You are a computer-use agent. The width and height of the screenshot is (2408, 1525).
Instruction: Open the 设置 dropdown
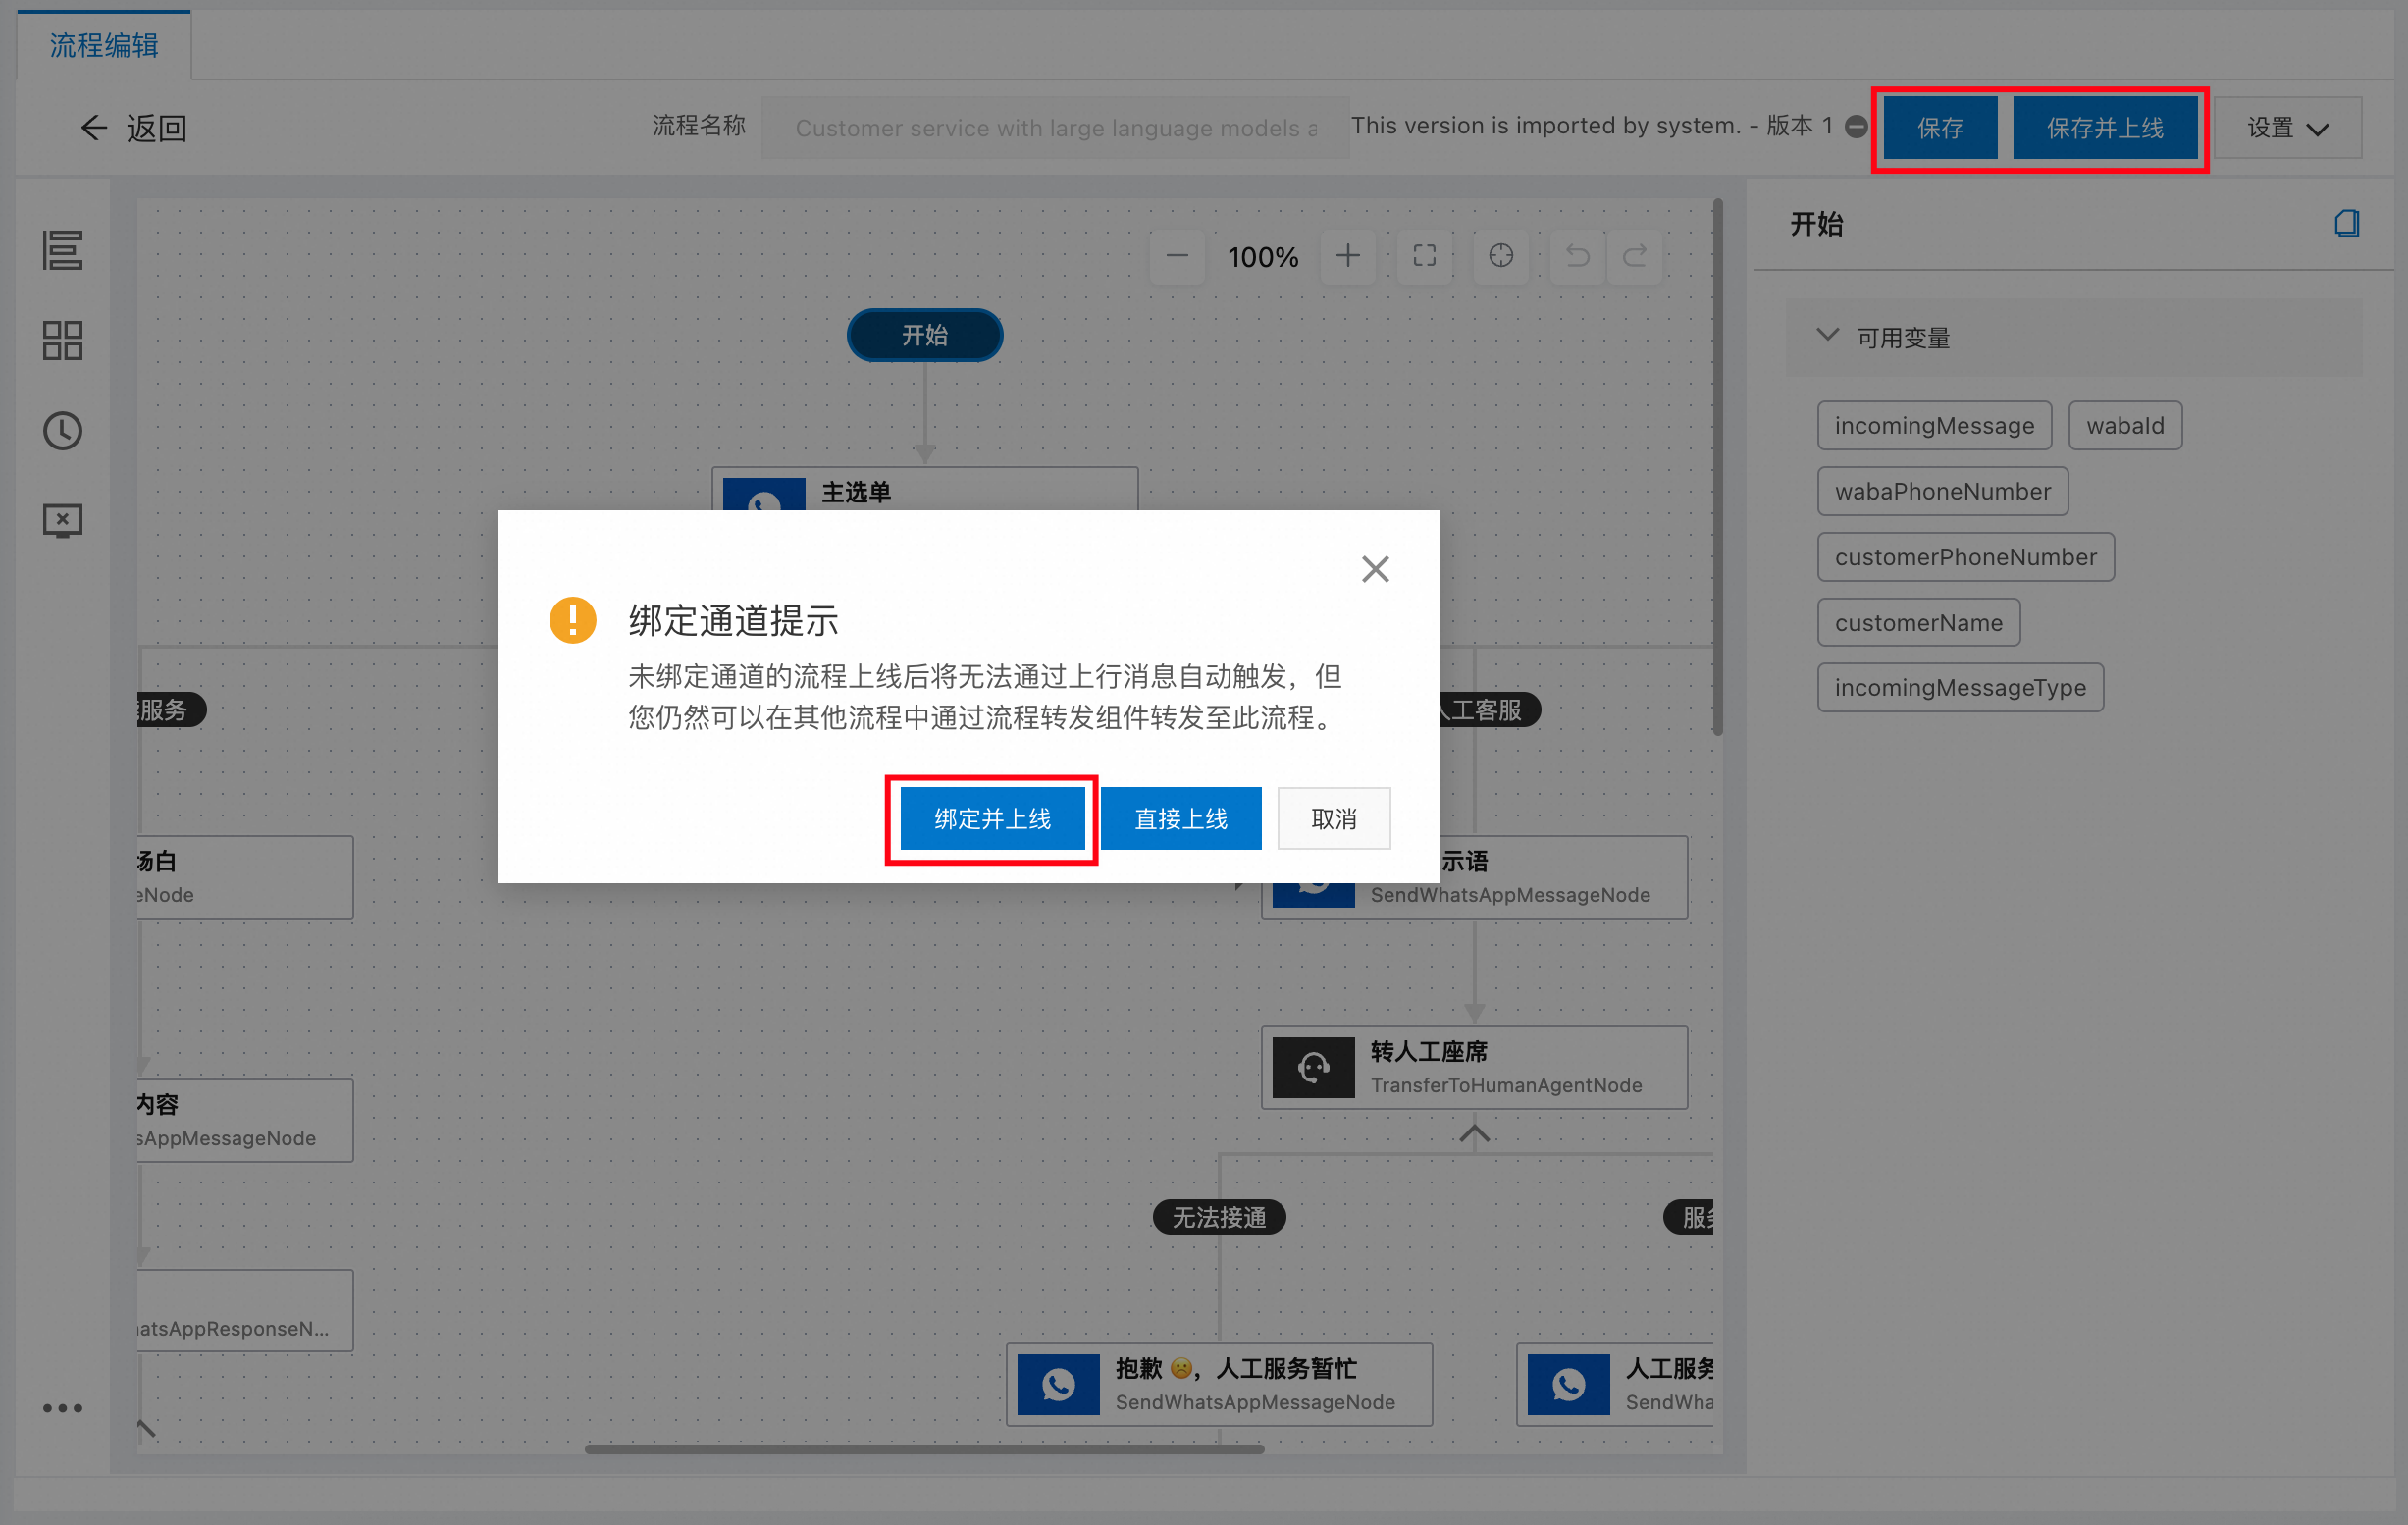coord(2287,128)
